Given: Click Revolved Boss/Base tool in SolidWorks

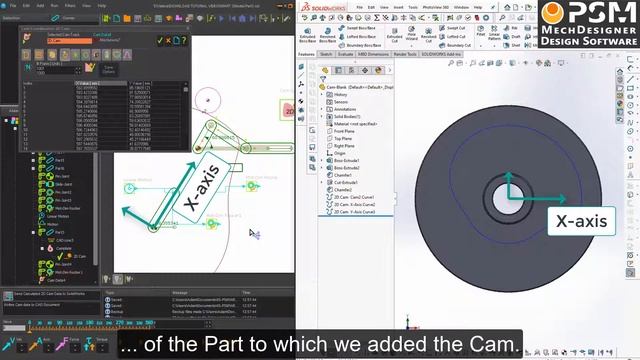Looking at the screenshot, I should coord(327,36).
